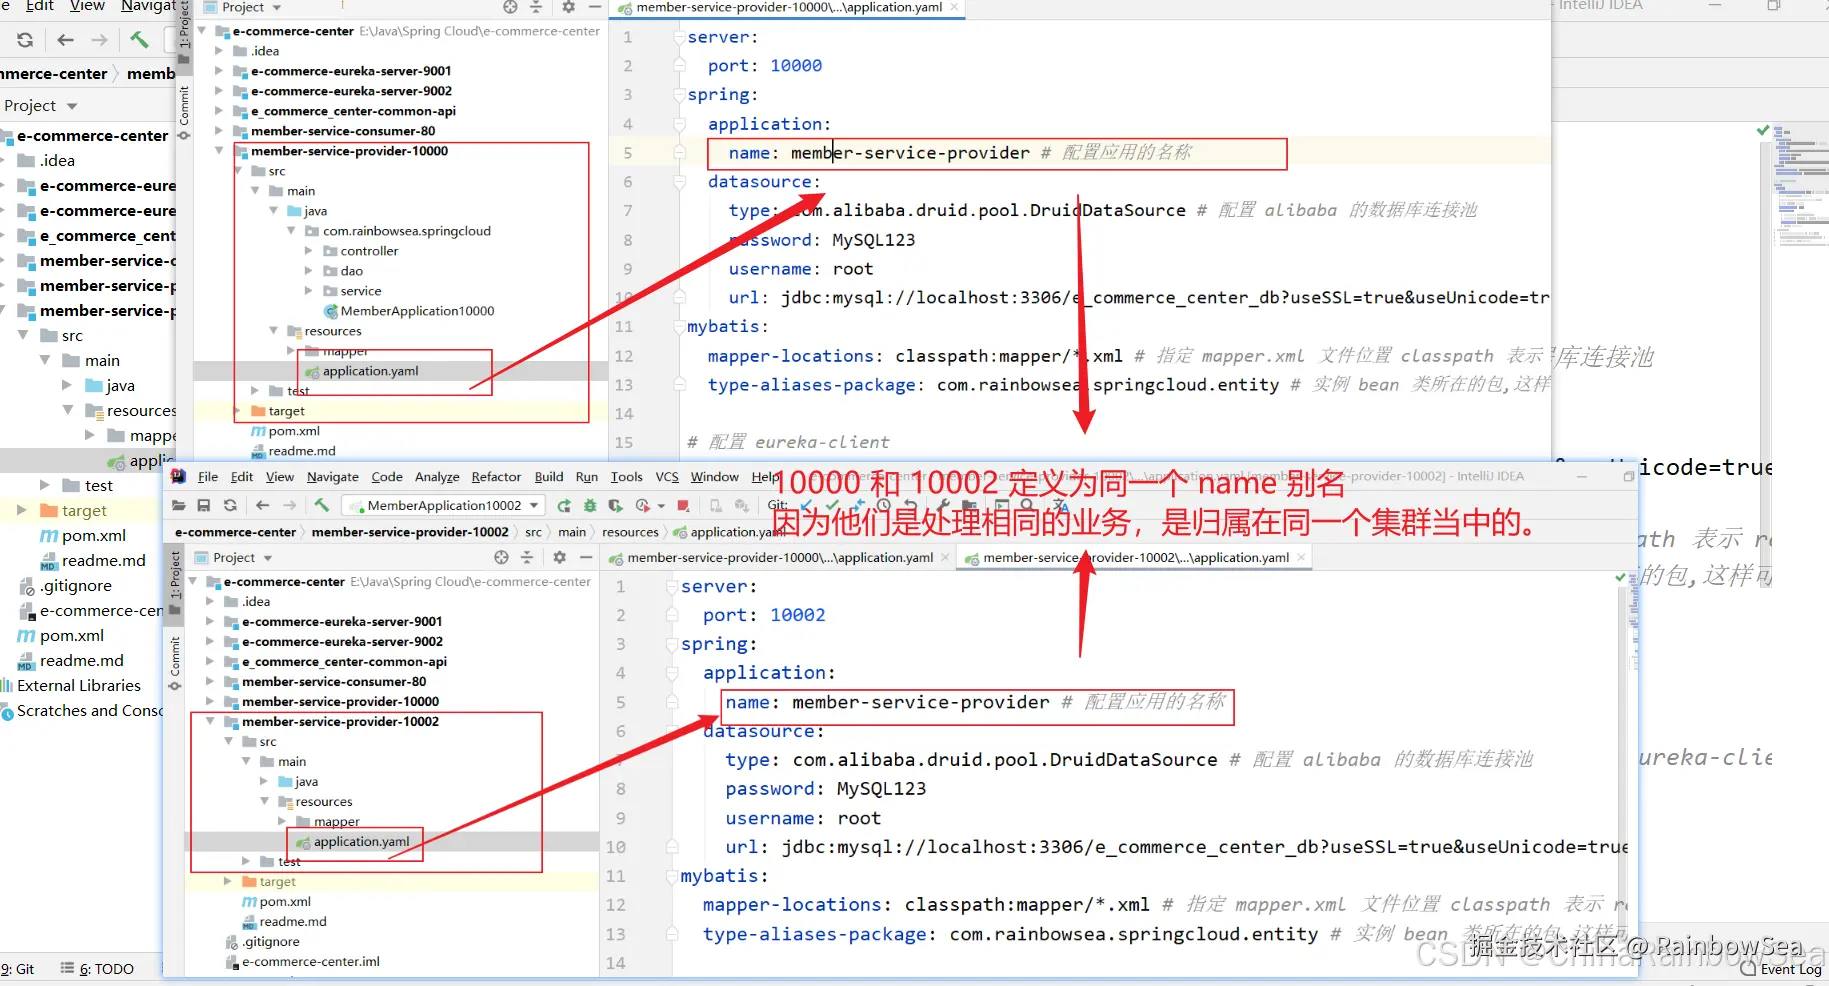Select the e-commerce-center.iml file in the tree
The height and width of the screenshot is (986, 1829).
pos(310,961)
